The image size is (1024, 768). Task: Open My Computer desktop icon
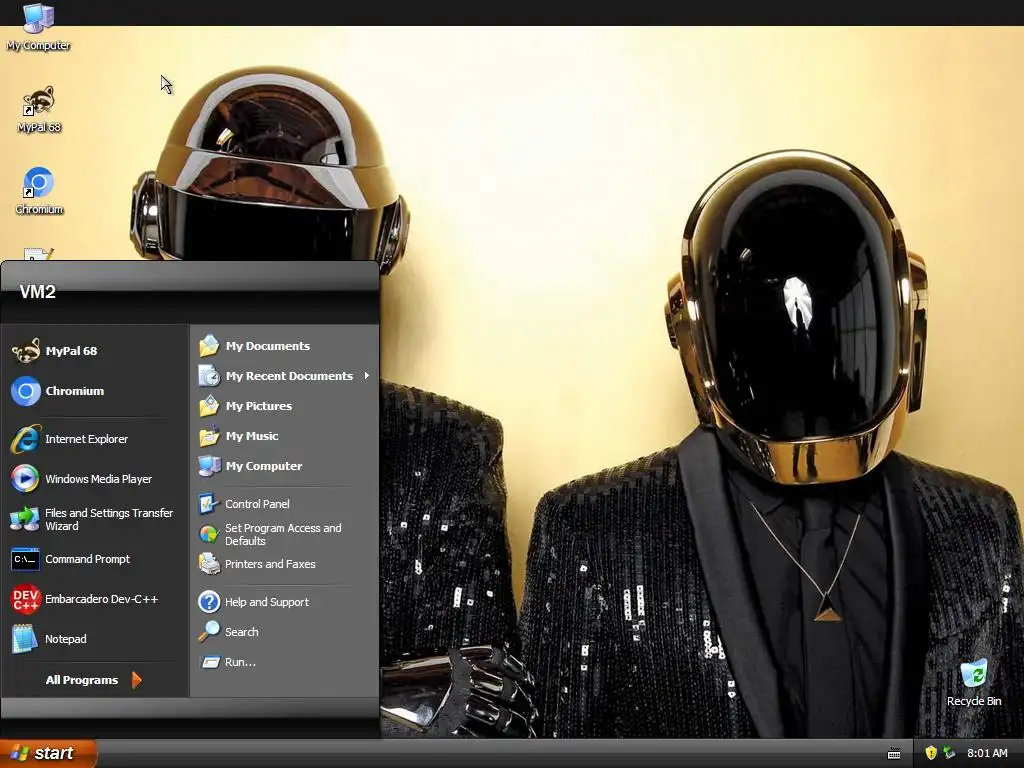(38, 26)
